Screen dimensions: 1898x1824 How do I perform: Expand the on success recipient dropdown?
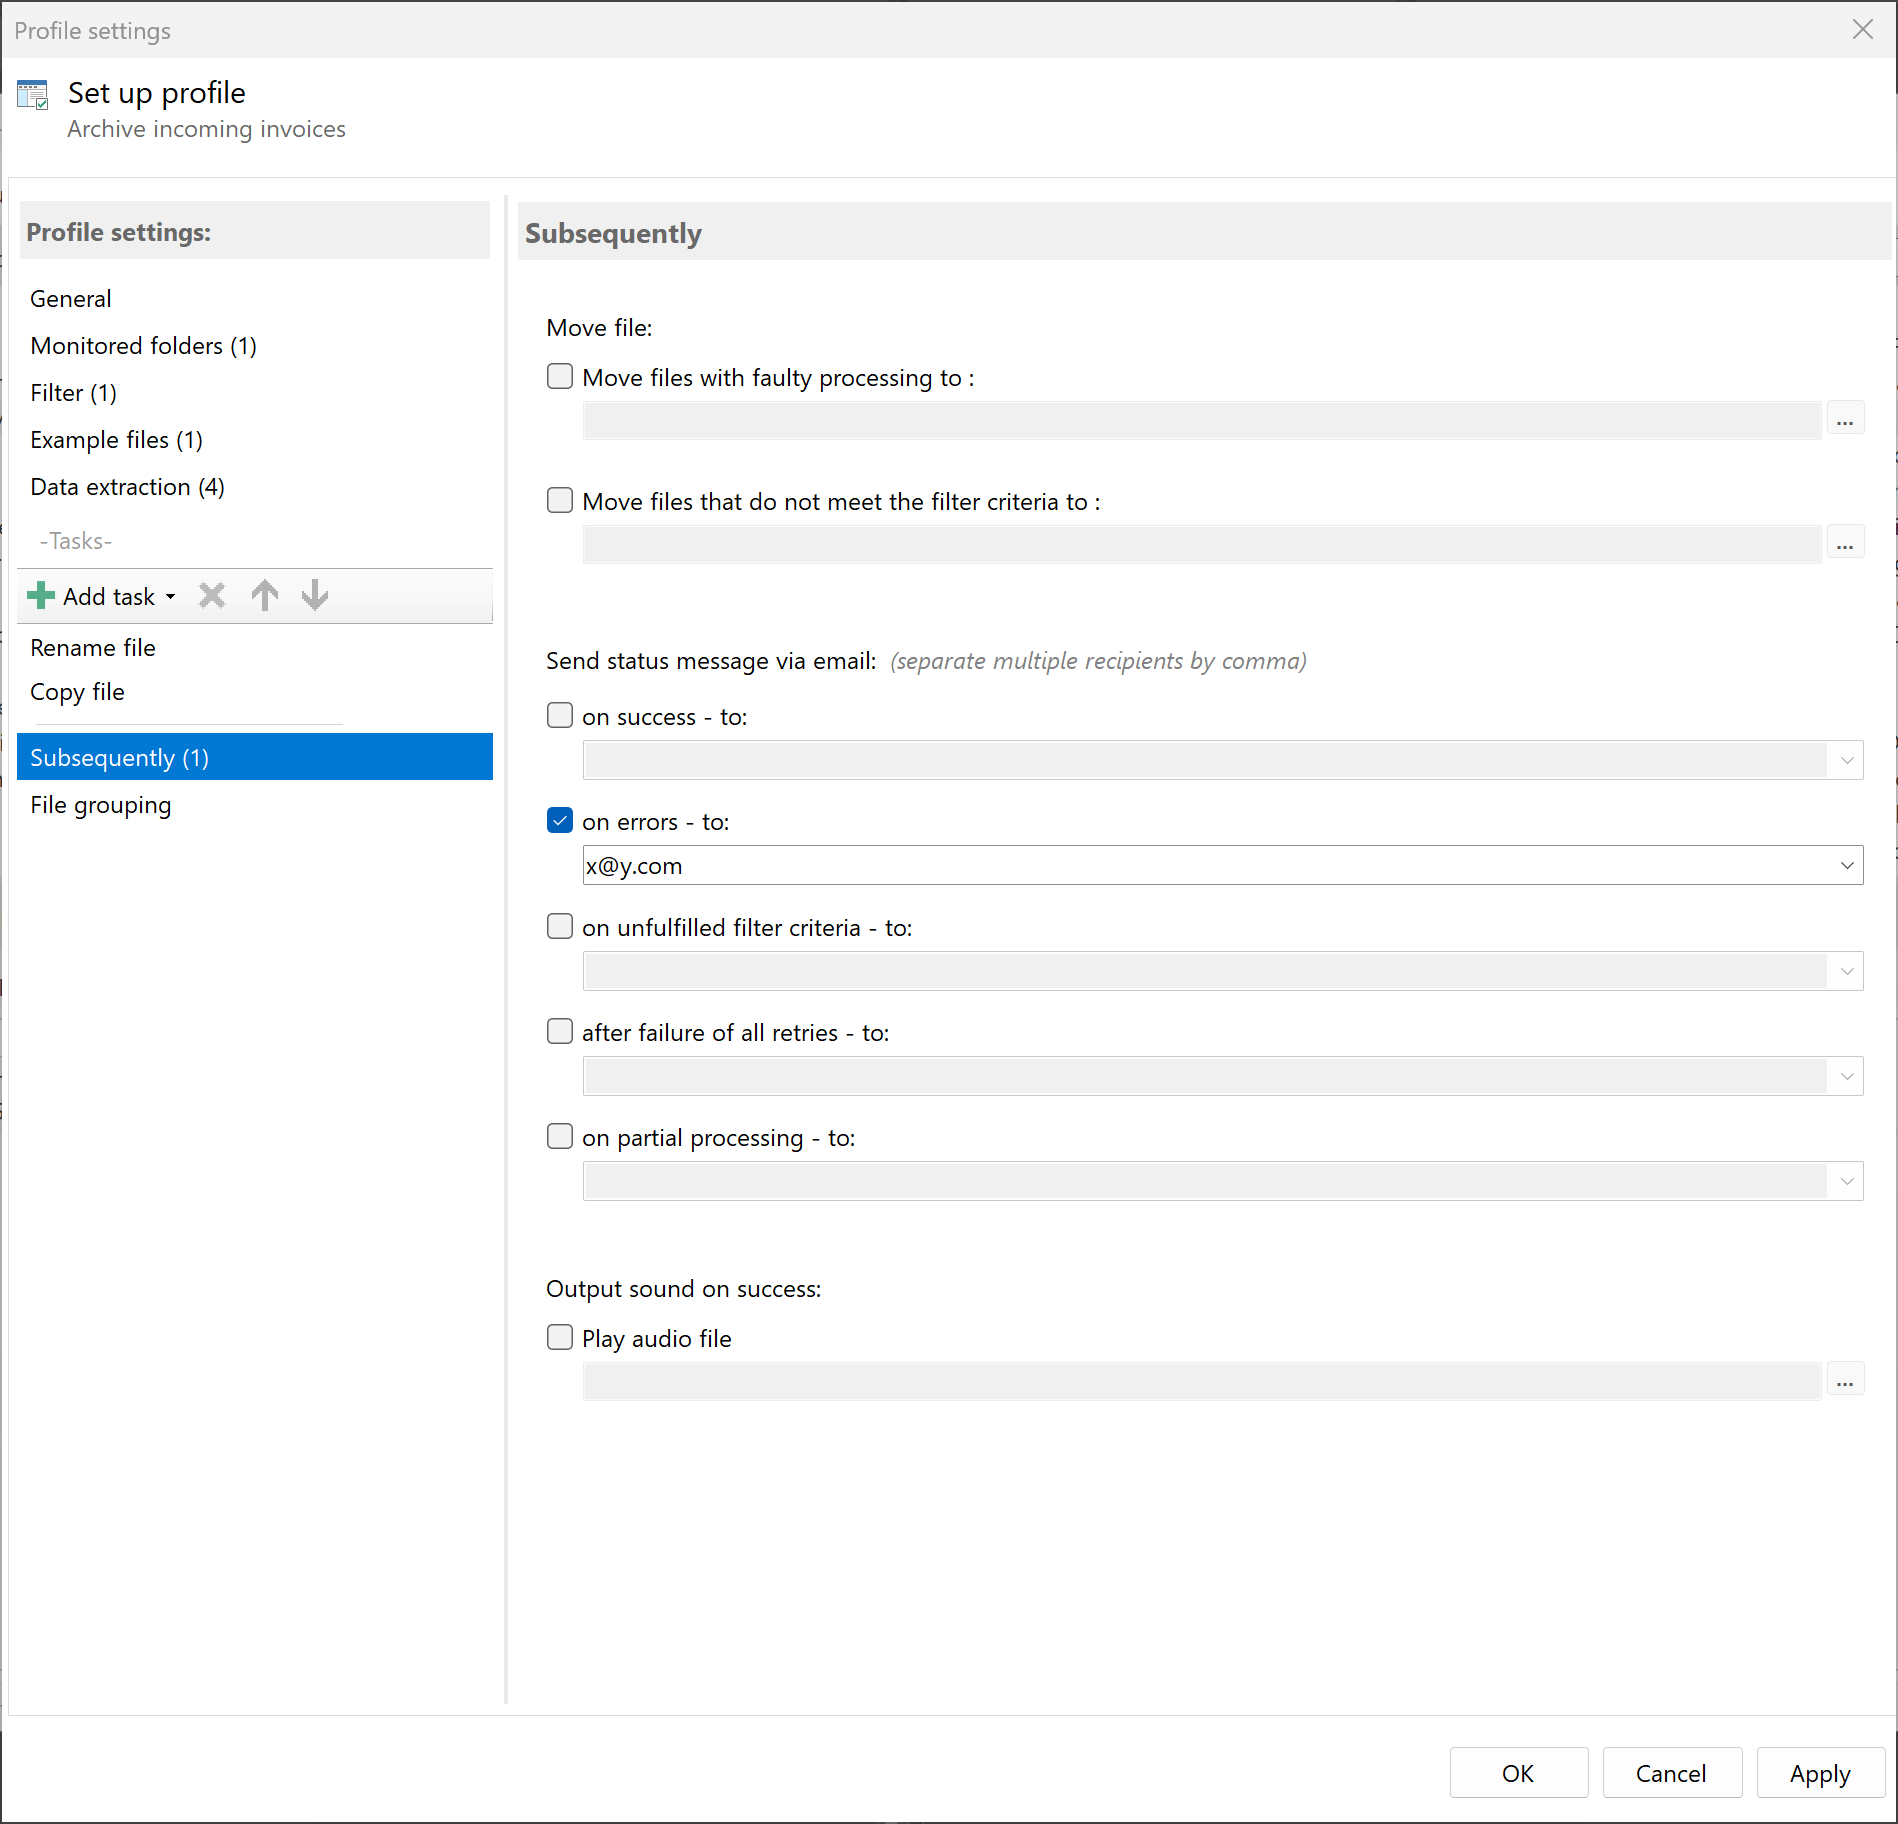[x=1846, y=761]
